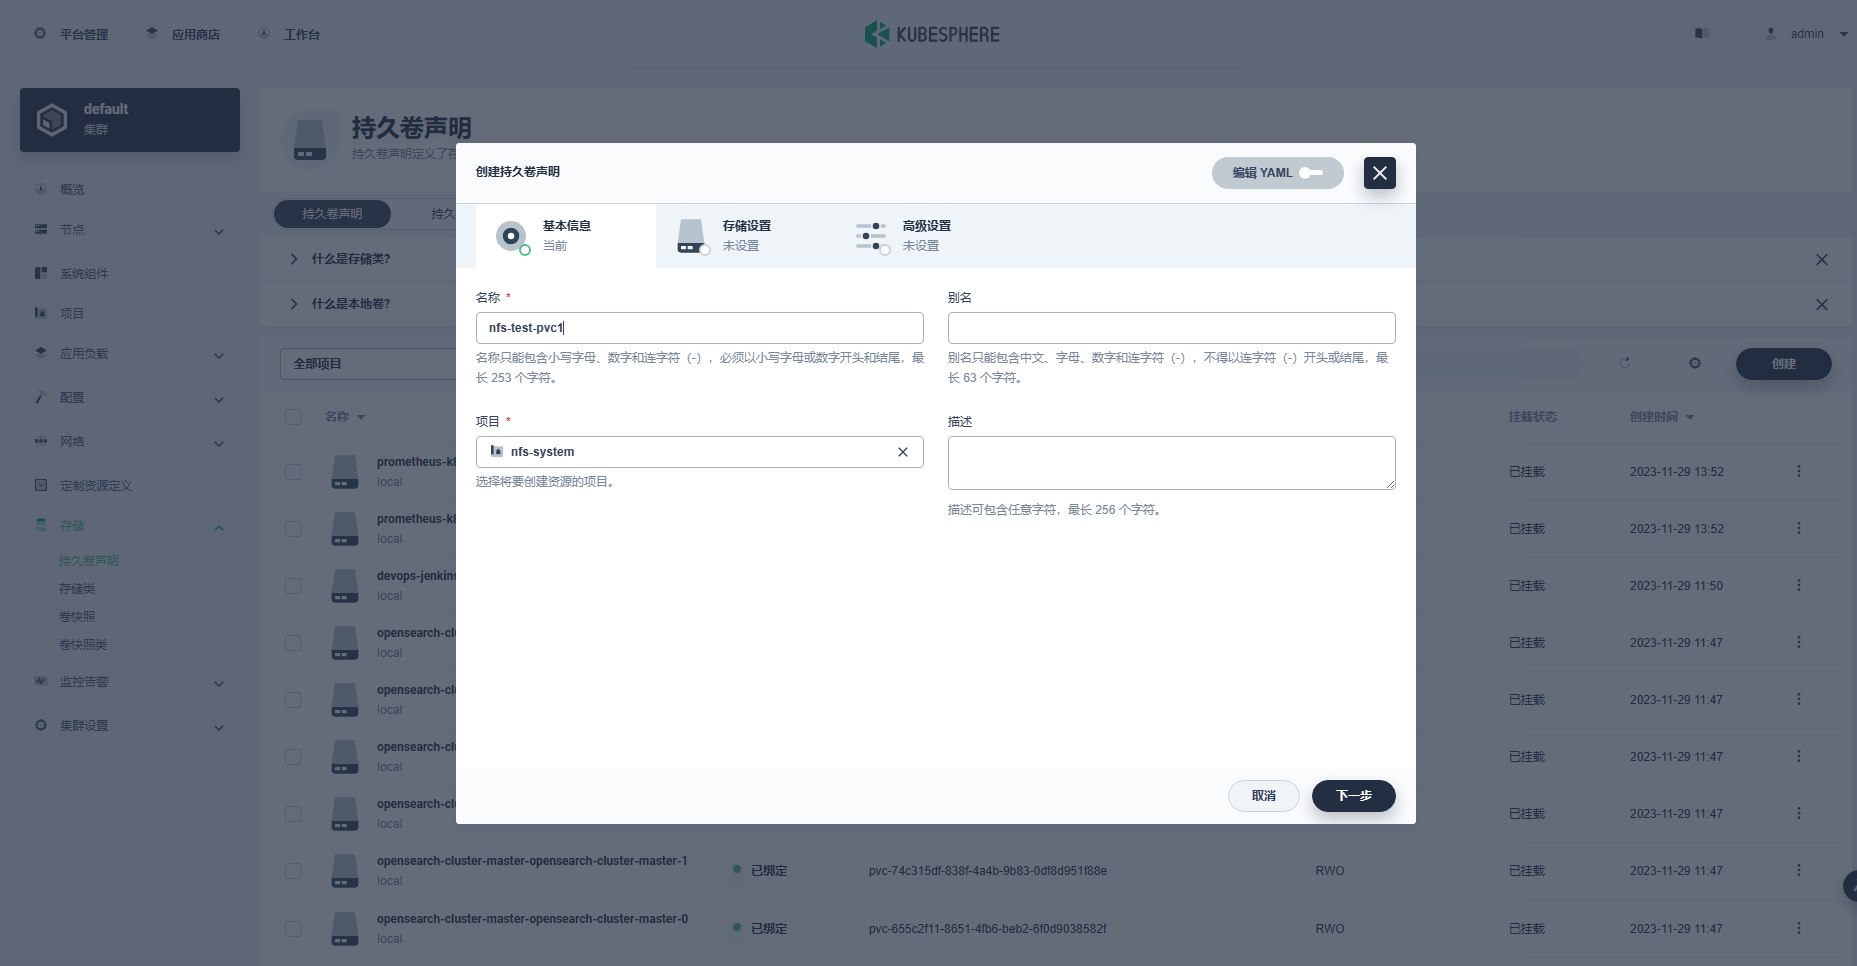Click the refresh list icon
The width and height of the screenshot is (1857, 966).
[1625, 363]
